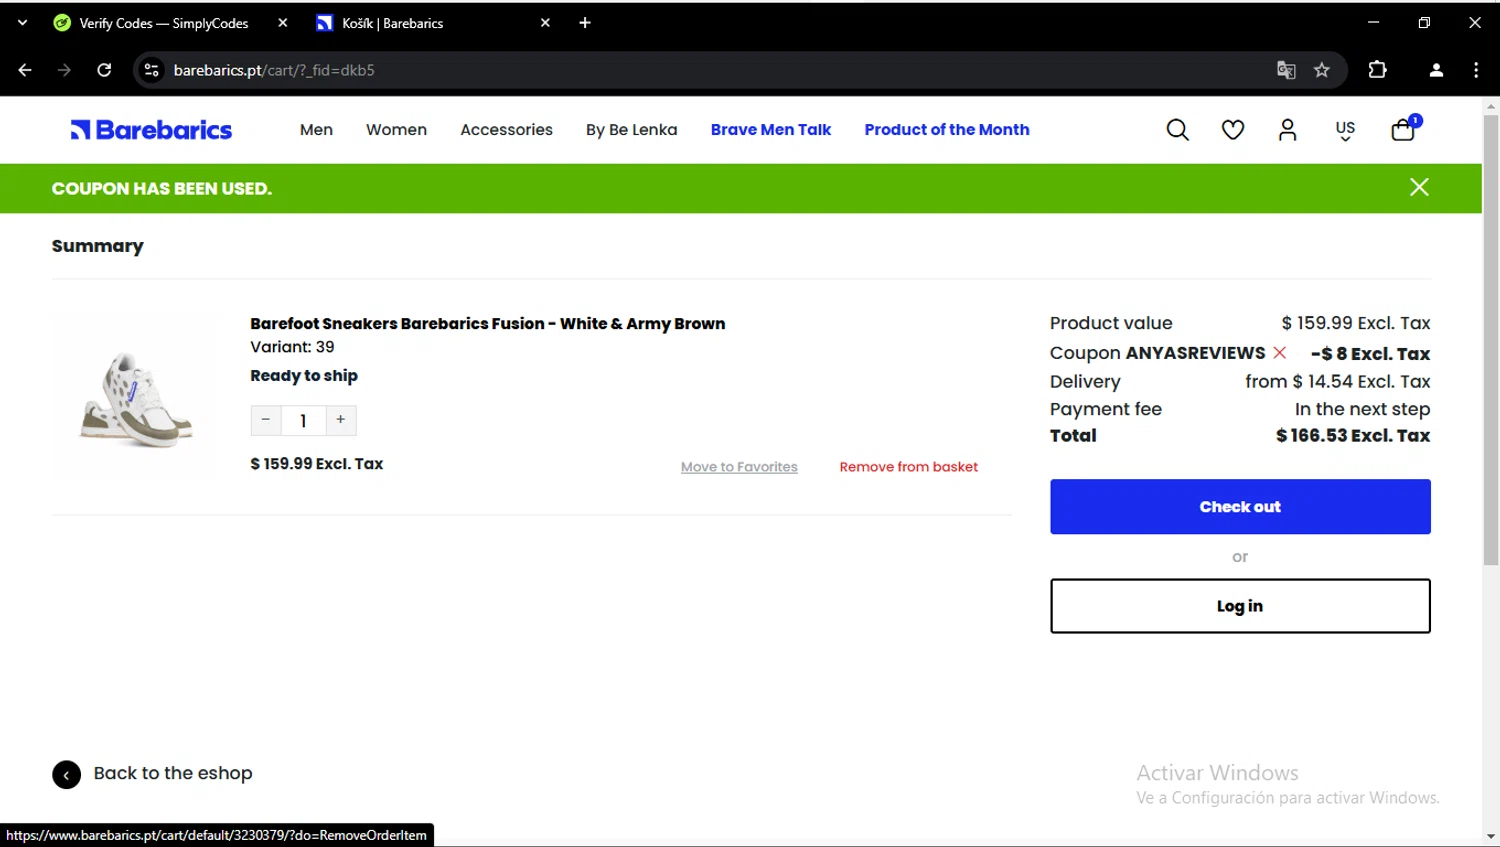Remove coupon ANYASREVIEWS with red X
Screen dimensions: 1500x847
point(1279,352)
